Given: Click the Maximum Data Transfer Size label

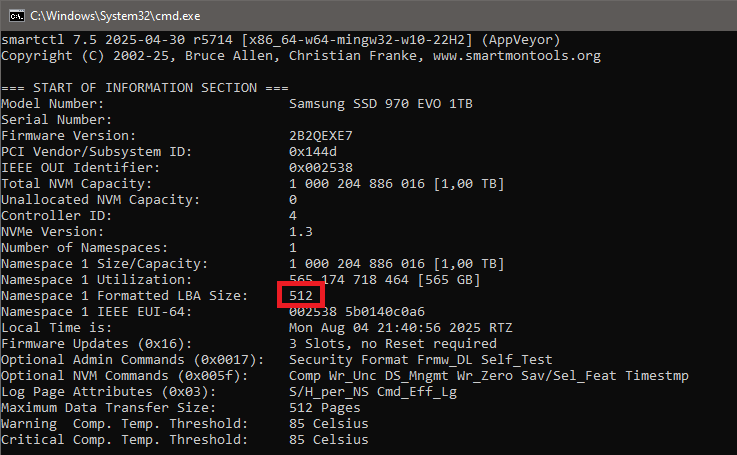Looking at the screenshot, I should click(x=108, y=408).
